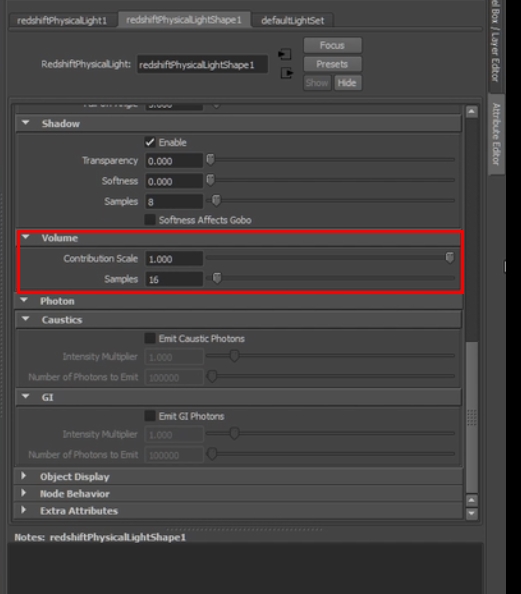
Task: Switch to redshiftPhysicalLight1 tab
Action: point(62,20)
